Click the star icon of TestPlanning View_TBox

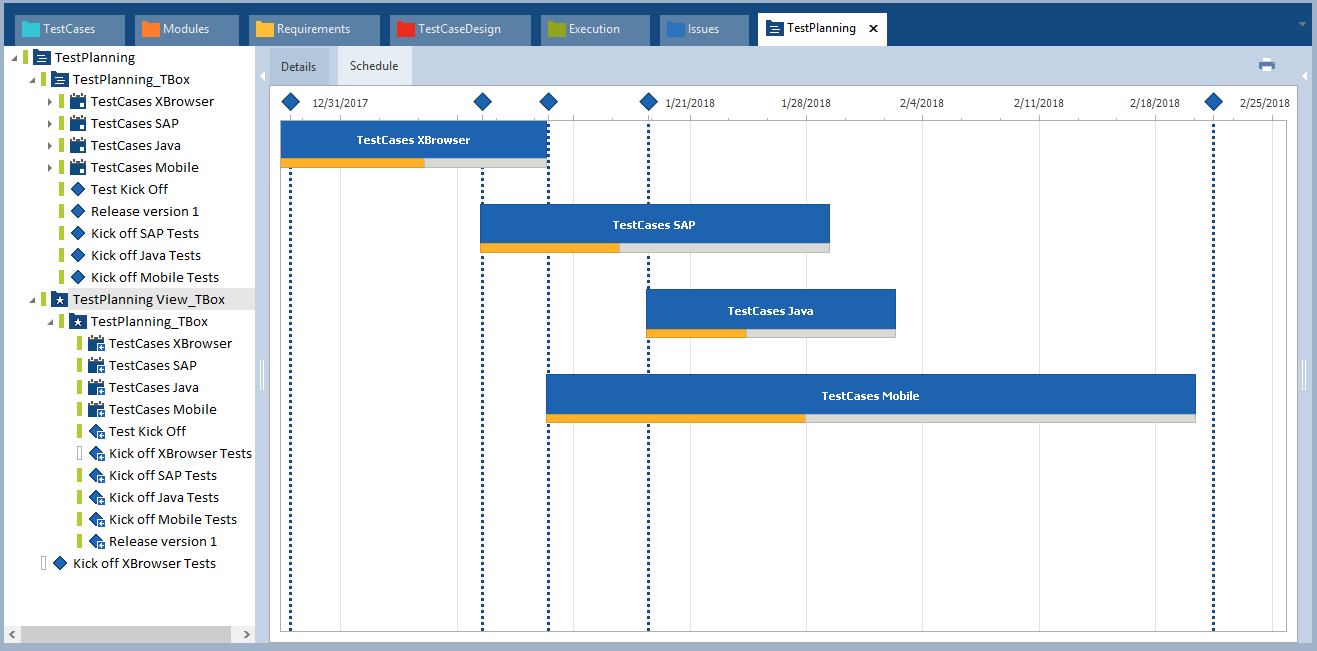click(x=59, y=300)
